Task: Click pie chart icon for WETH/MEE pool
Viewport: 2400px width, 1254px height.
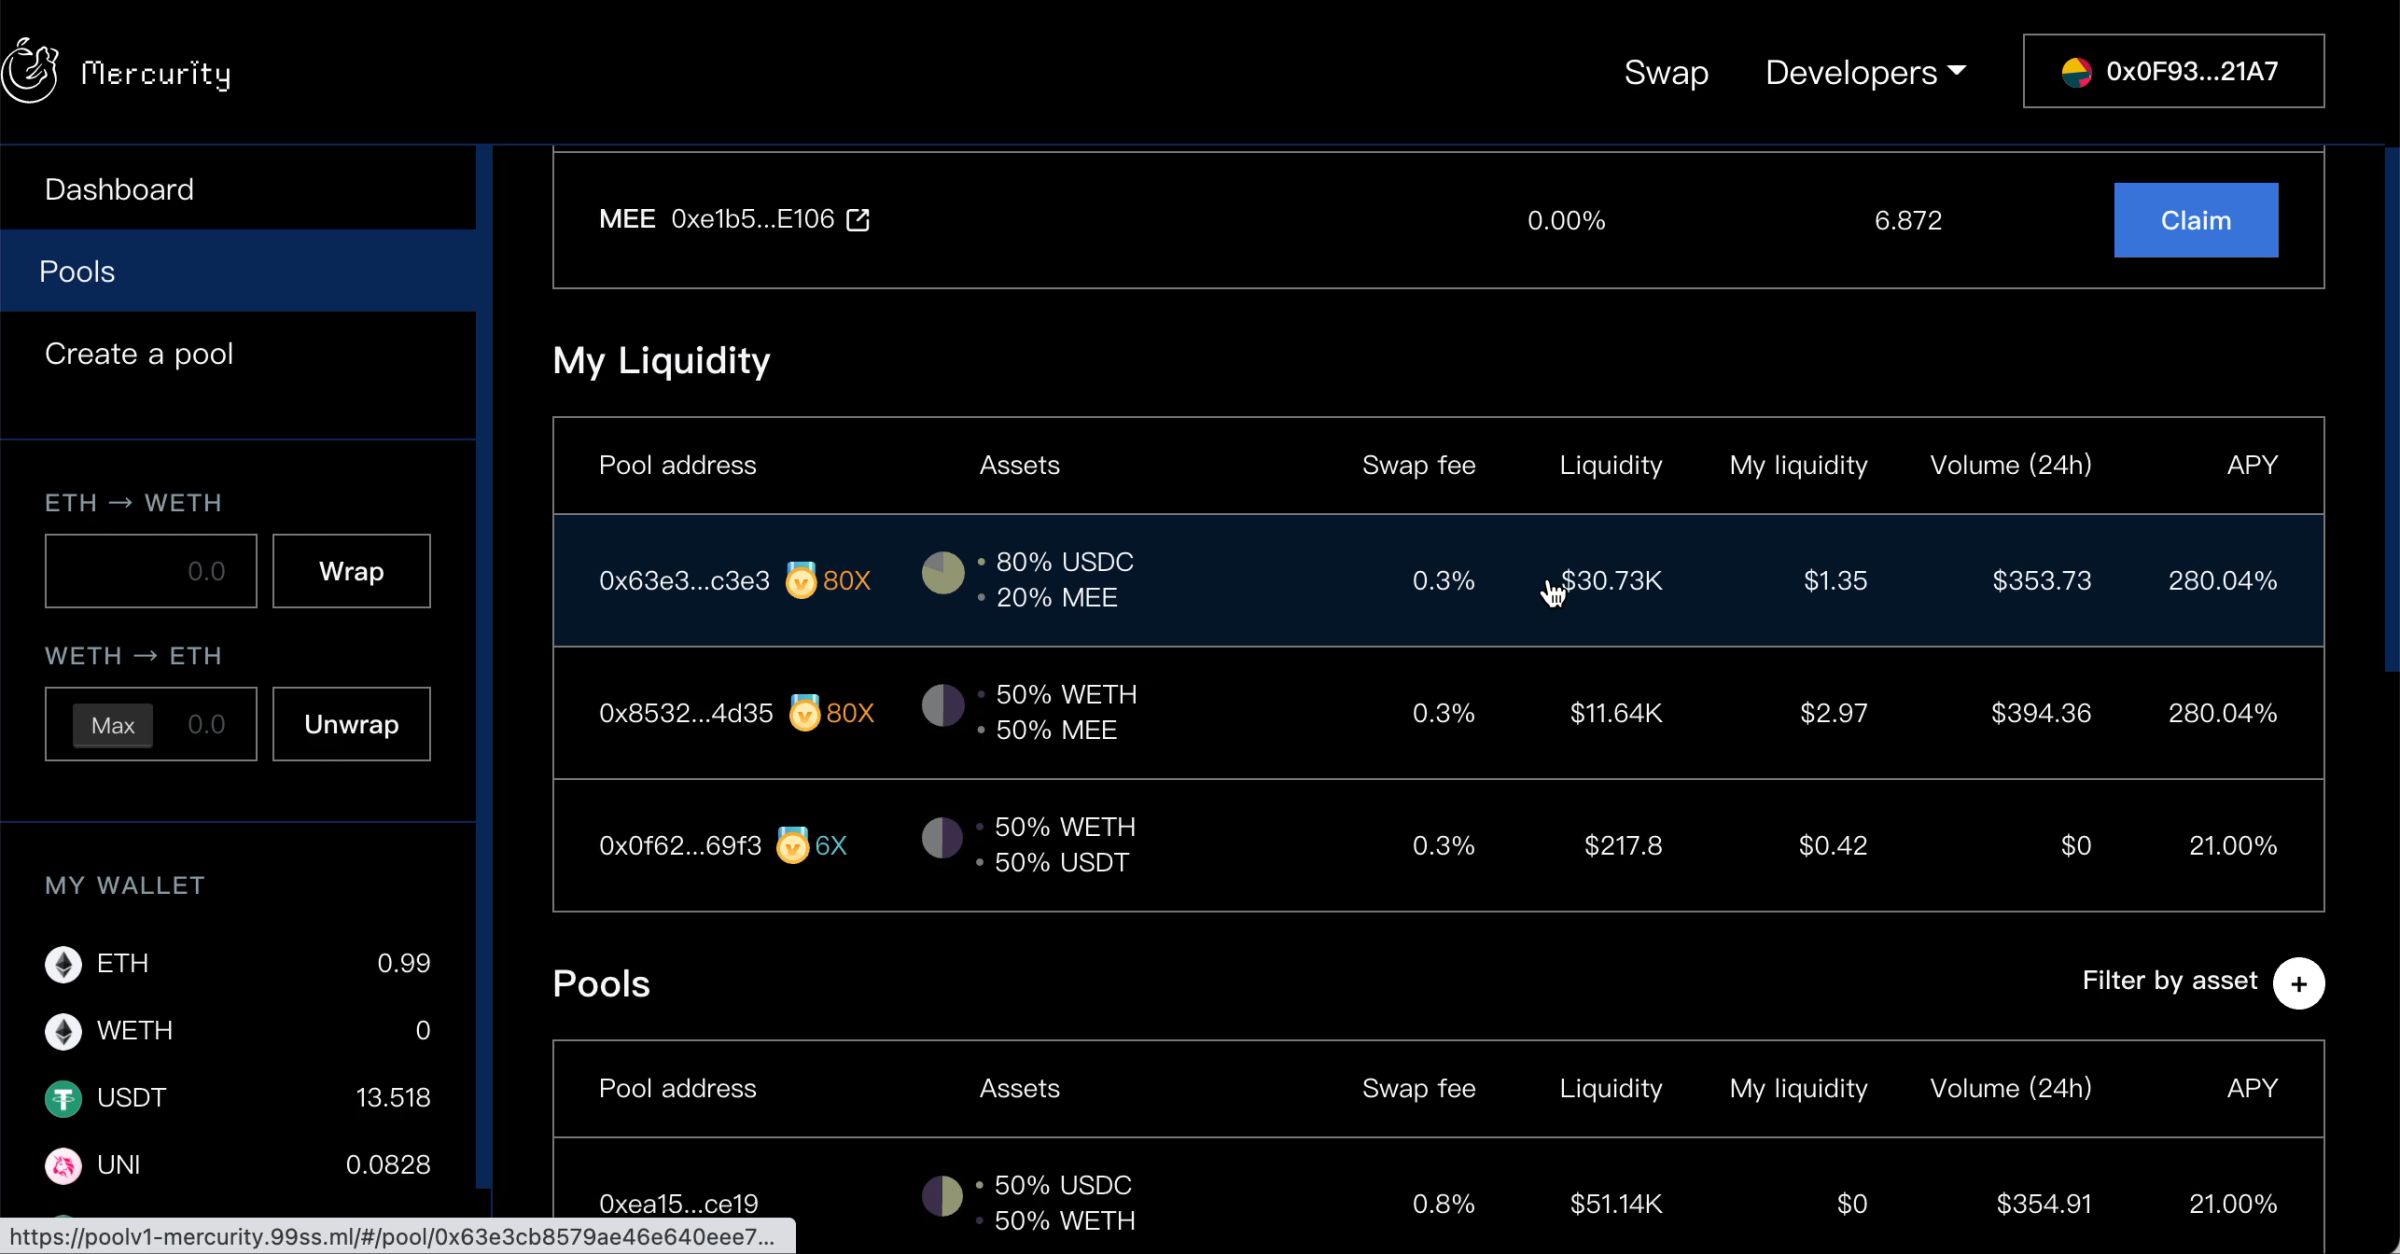Action: (942, 706)
